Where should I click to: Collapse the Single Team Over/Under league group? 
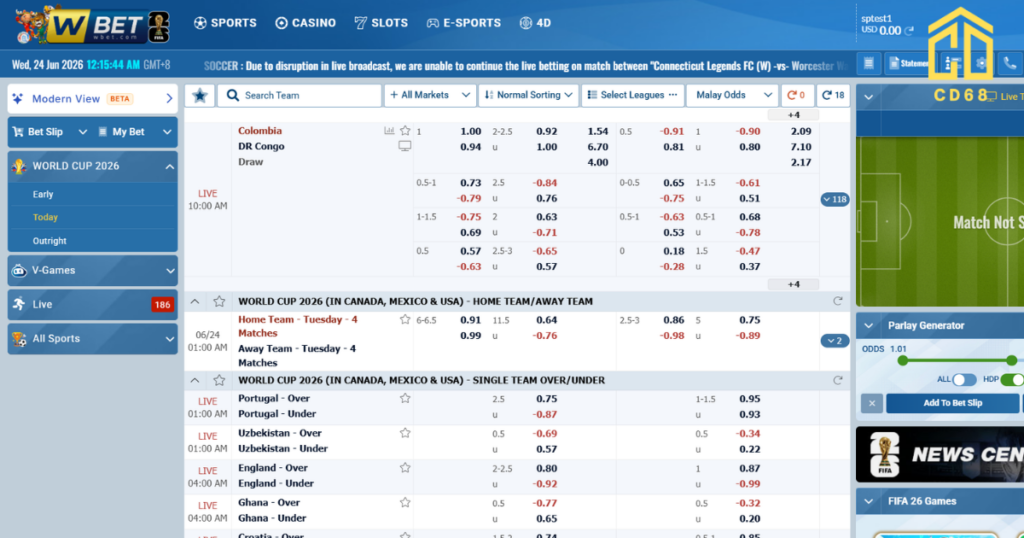pyautogui.click(x=195, y=380)
